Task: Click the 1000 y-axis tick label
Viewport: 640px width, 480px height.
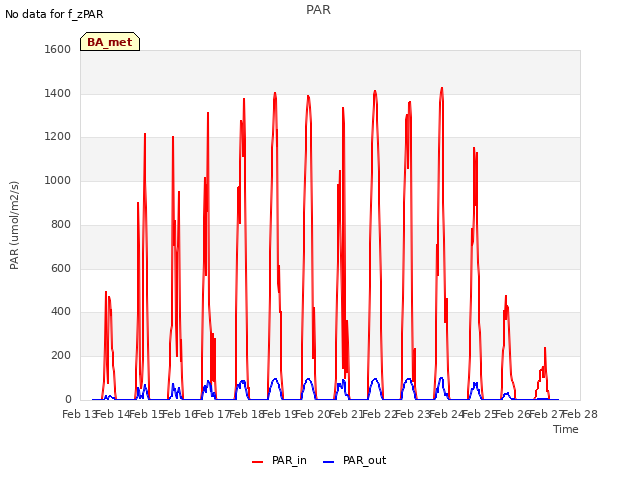Action: (x=58, y=180)
